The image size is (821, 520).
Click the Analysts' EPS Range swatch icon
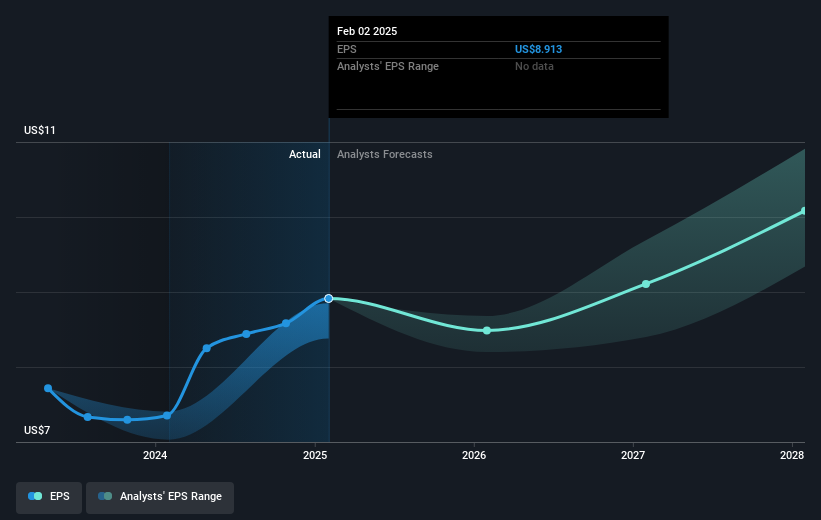point(105,496)
